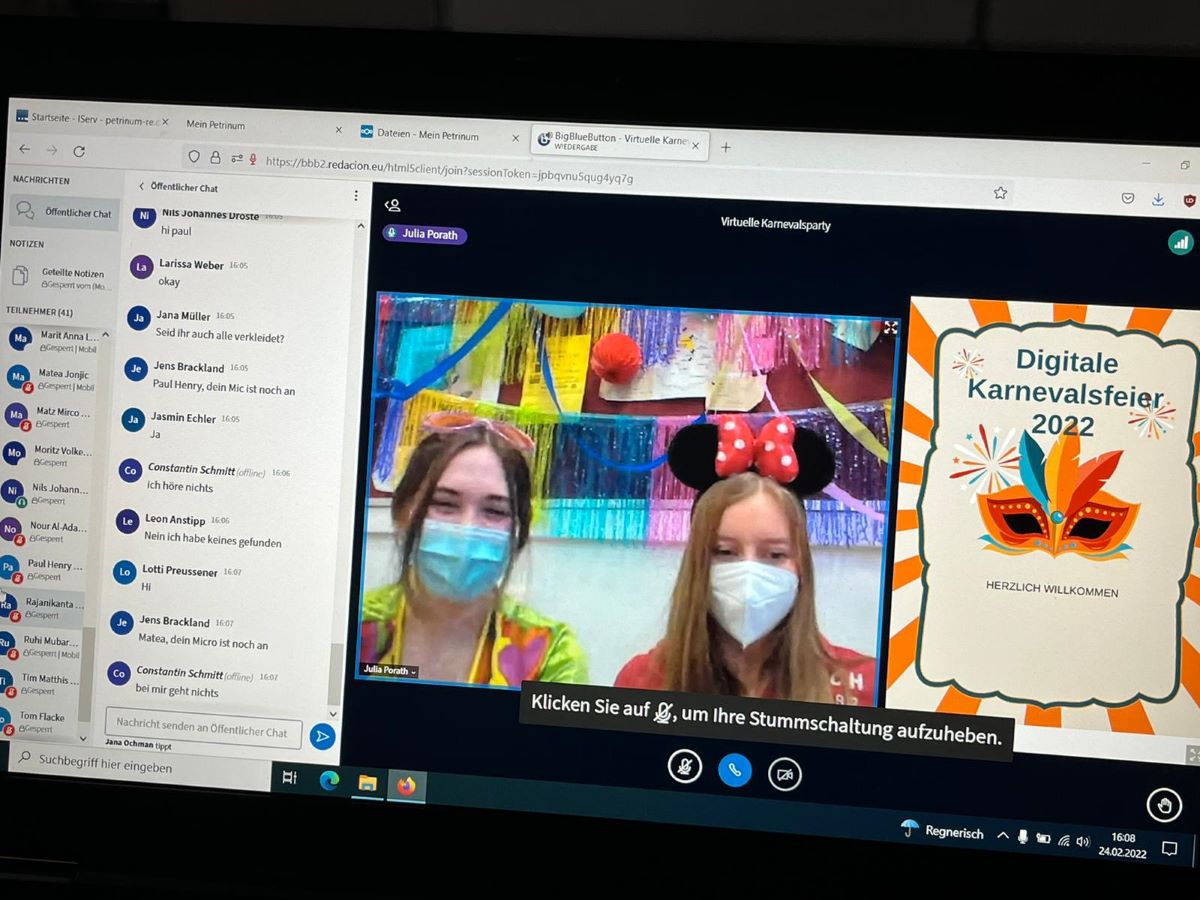Screen dimensions: 1200x900
Task: Unmute microphone using the crossed mic button
Action: coord(685,766)
